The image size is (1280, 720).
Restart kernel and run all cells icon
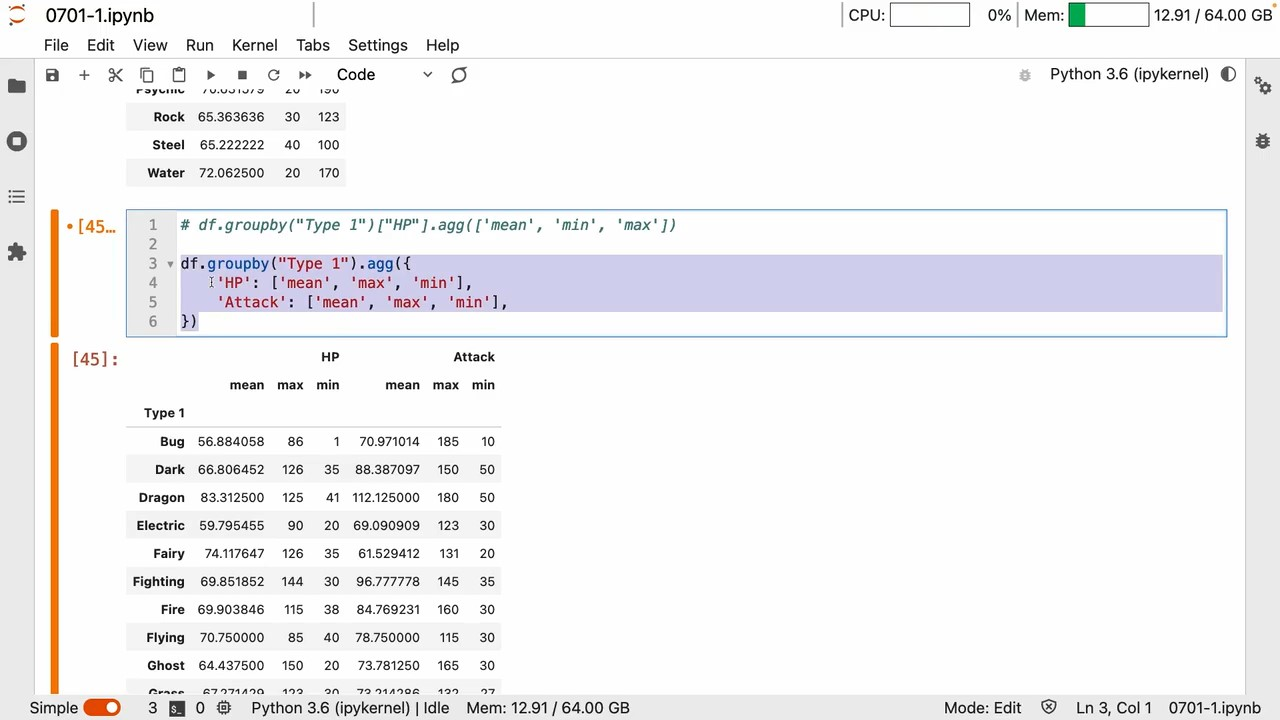[x=305, y=75]
